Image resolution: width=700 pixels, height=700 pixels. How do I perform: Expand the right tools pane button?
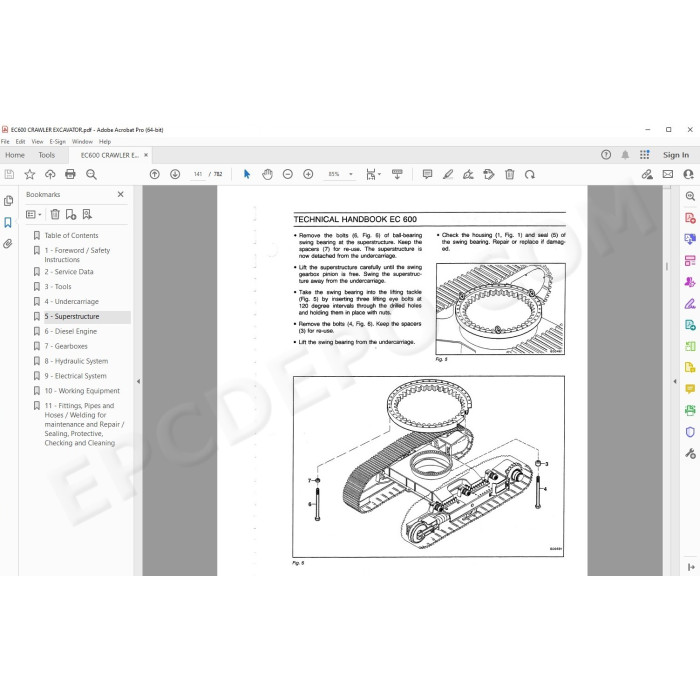(x=691, y=567)
